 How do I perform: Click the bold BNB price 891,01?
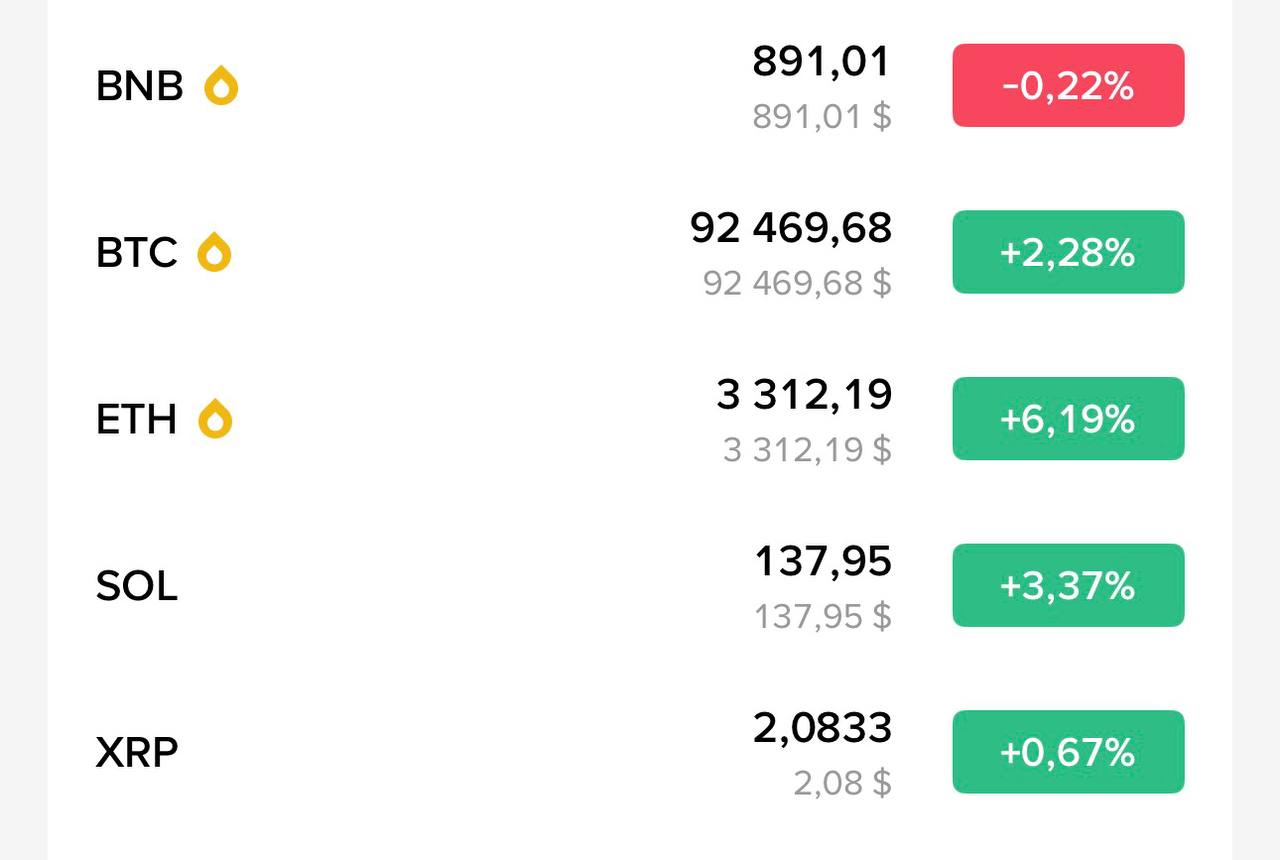821,62
